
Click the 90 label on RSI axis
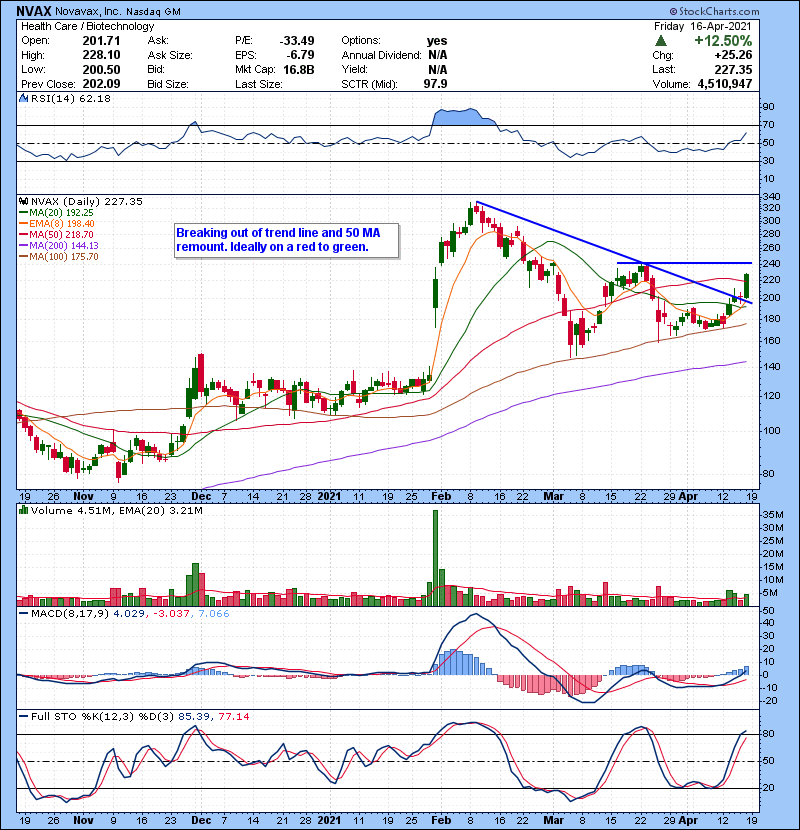point(768,107)
